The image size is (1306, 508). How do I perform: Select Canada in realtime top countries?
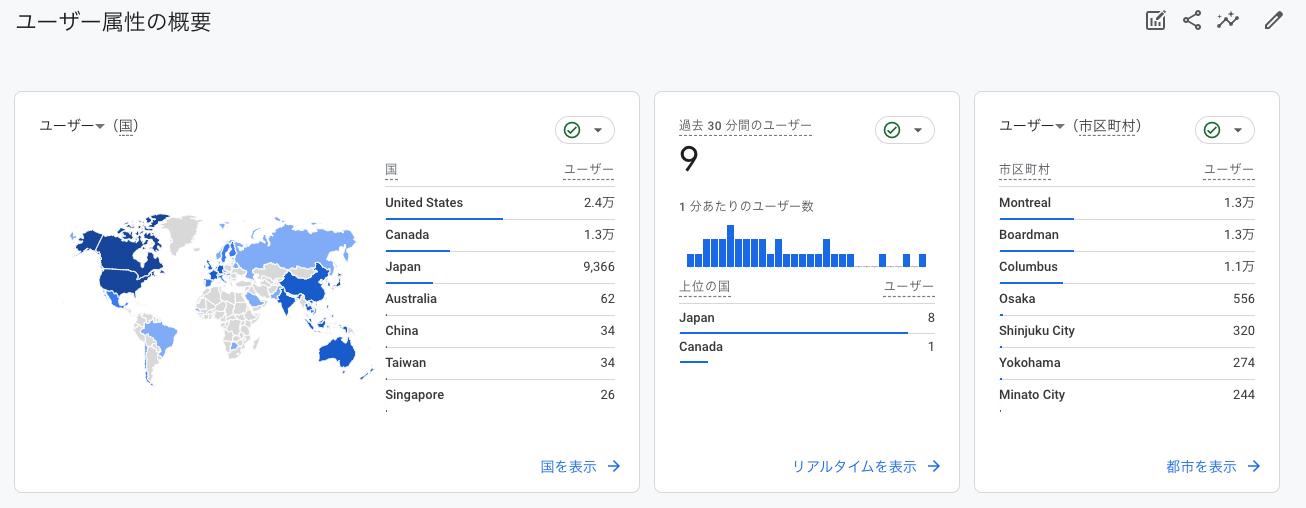[807, 347]
